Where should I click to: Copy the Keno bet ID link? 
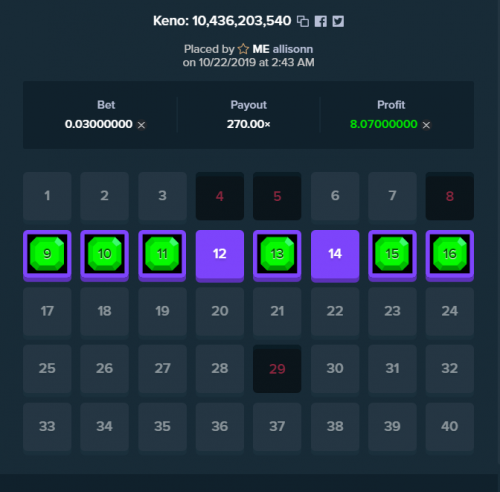click(x=303, y=21)
